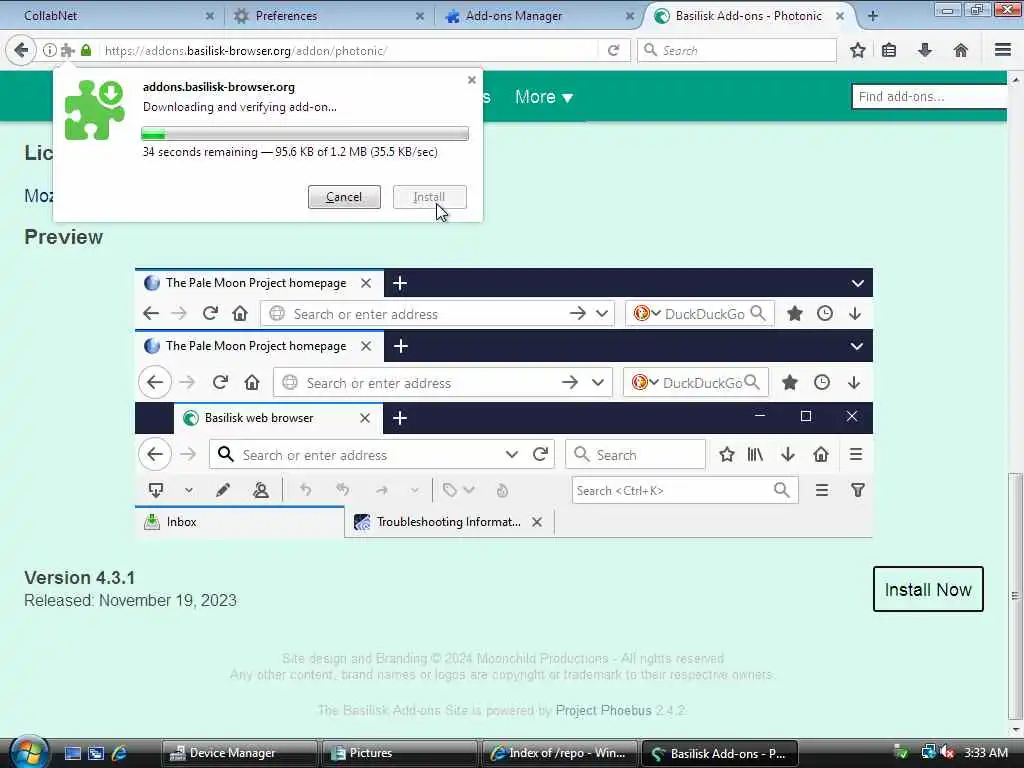1024x768 pixels.
Task: Go back with the browser back arrow
Action: tap(21, 50)
